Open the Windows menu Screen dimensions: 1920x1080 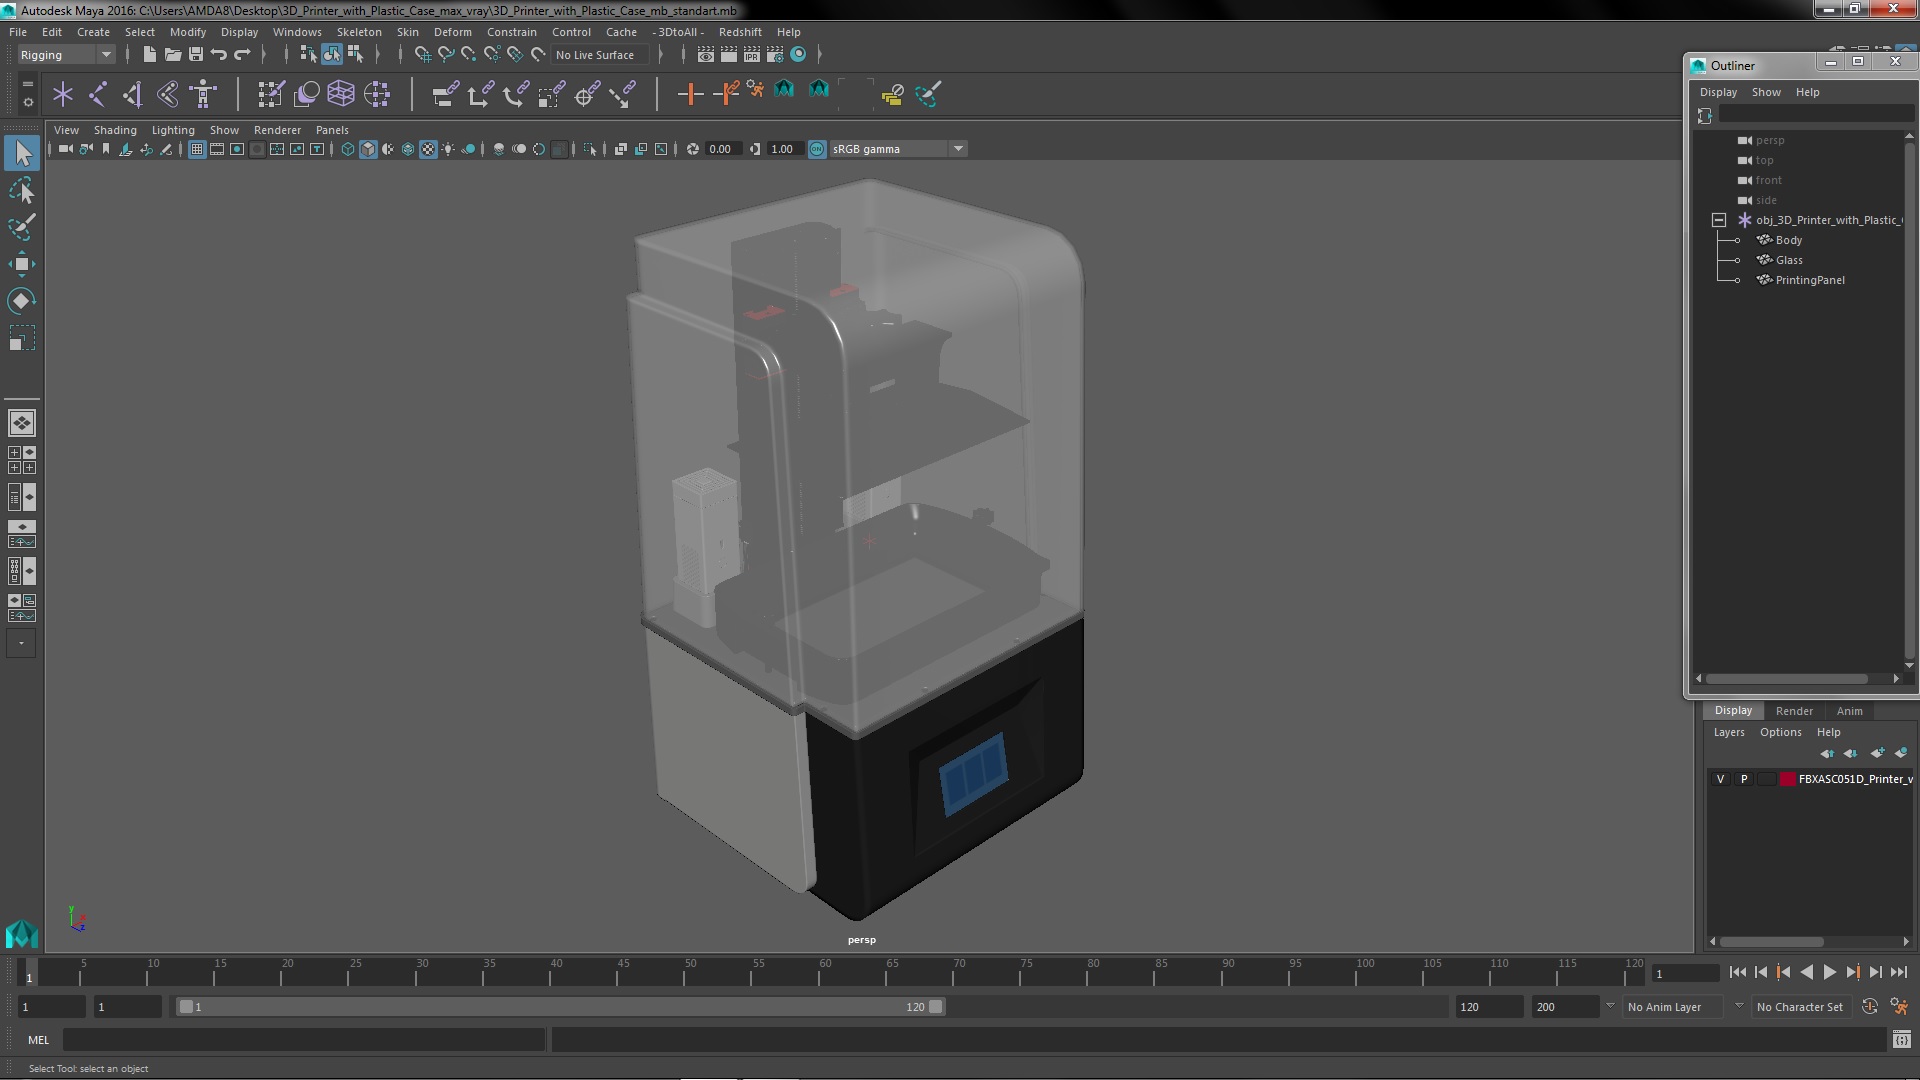[x=297, y=32]
